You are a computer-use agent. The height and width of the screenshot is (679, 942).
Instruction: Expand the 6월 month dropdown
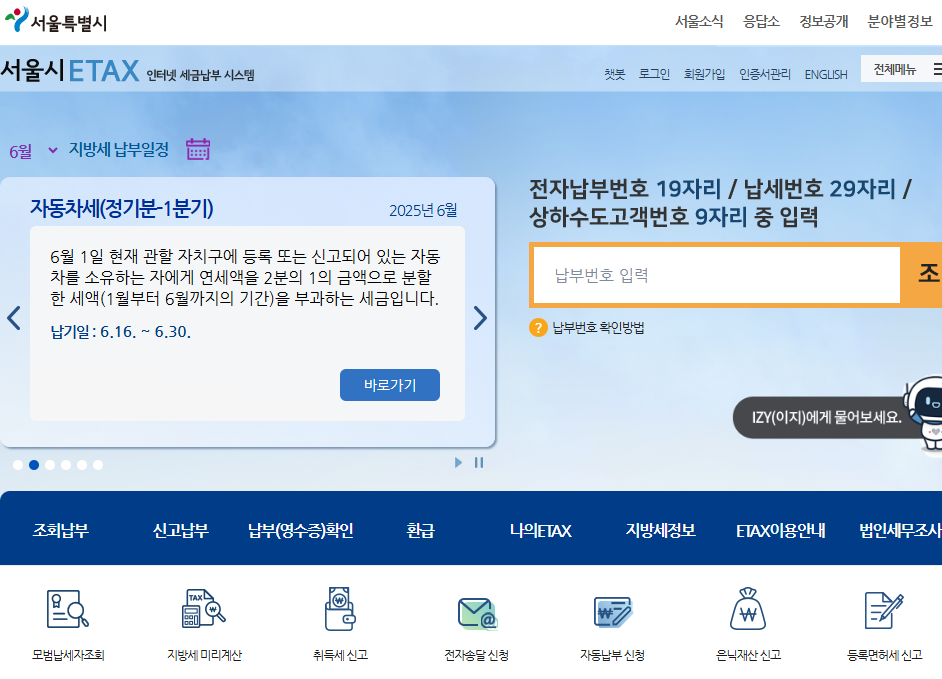[34, 150]
